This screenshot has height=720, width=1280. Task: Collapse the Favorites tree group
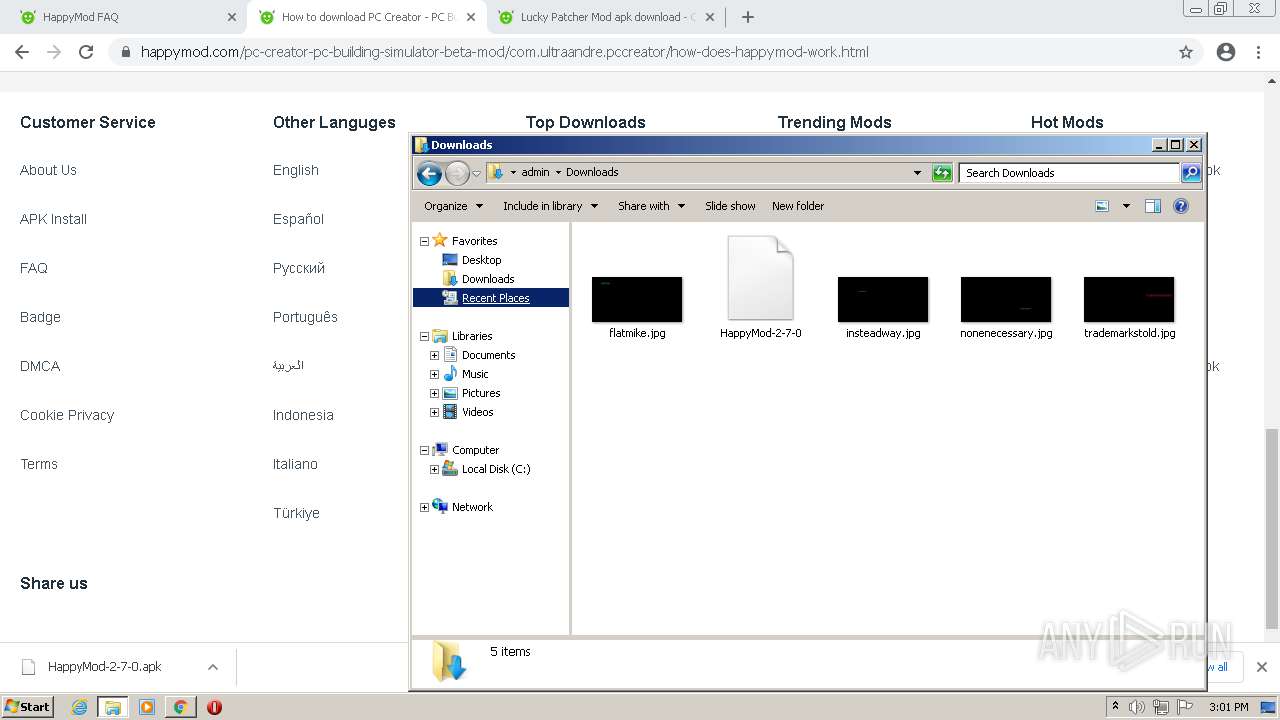[424, 241]
